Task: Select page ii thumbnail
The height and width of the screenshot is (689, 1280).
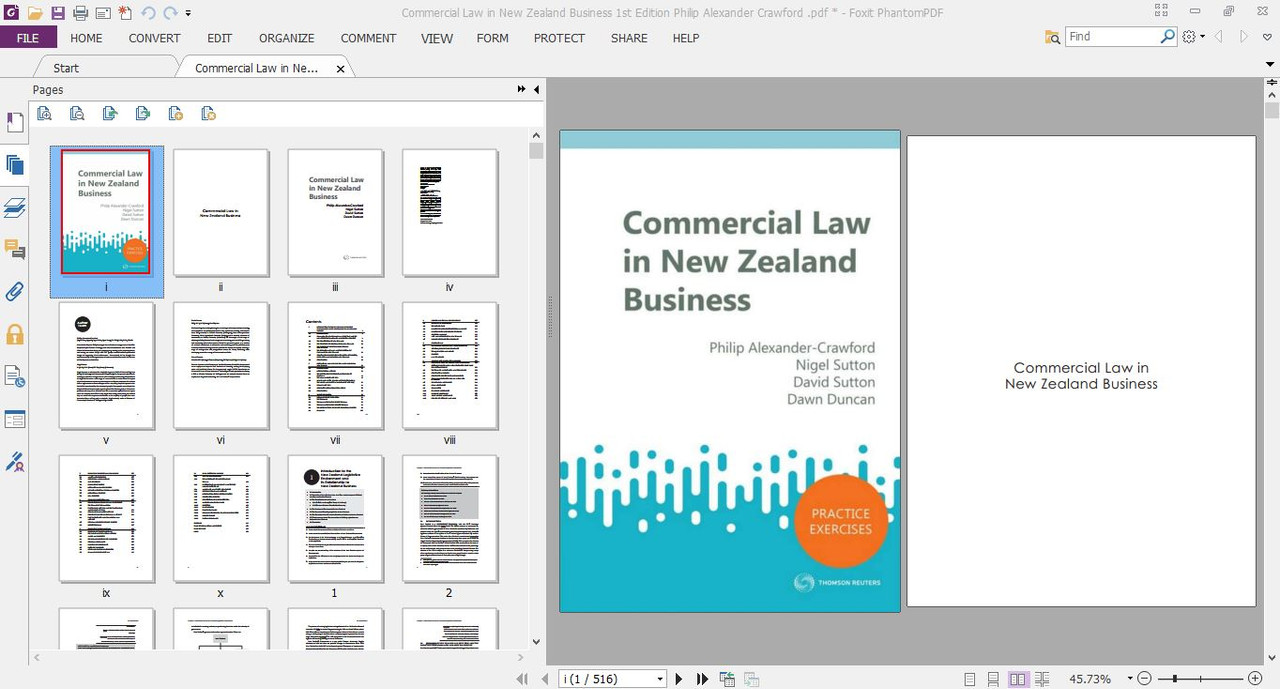Action: tap(221, 213)
